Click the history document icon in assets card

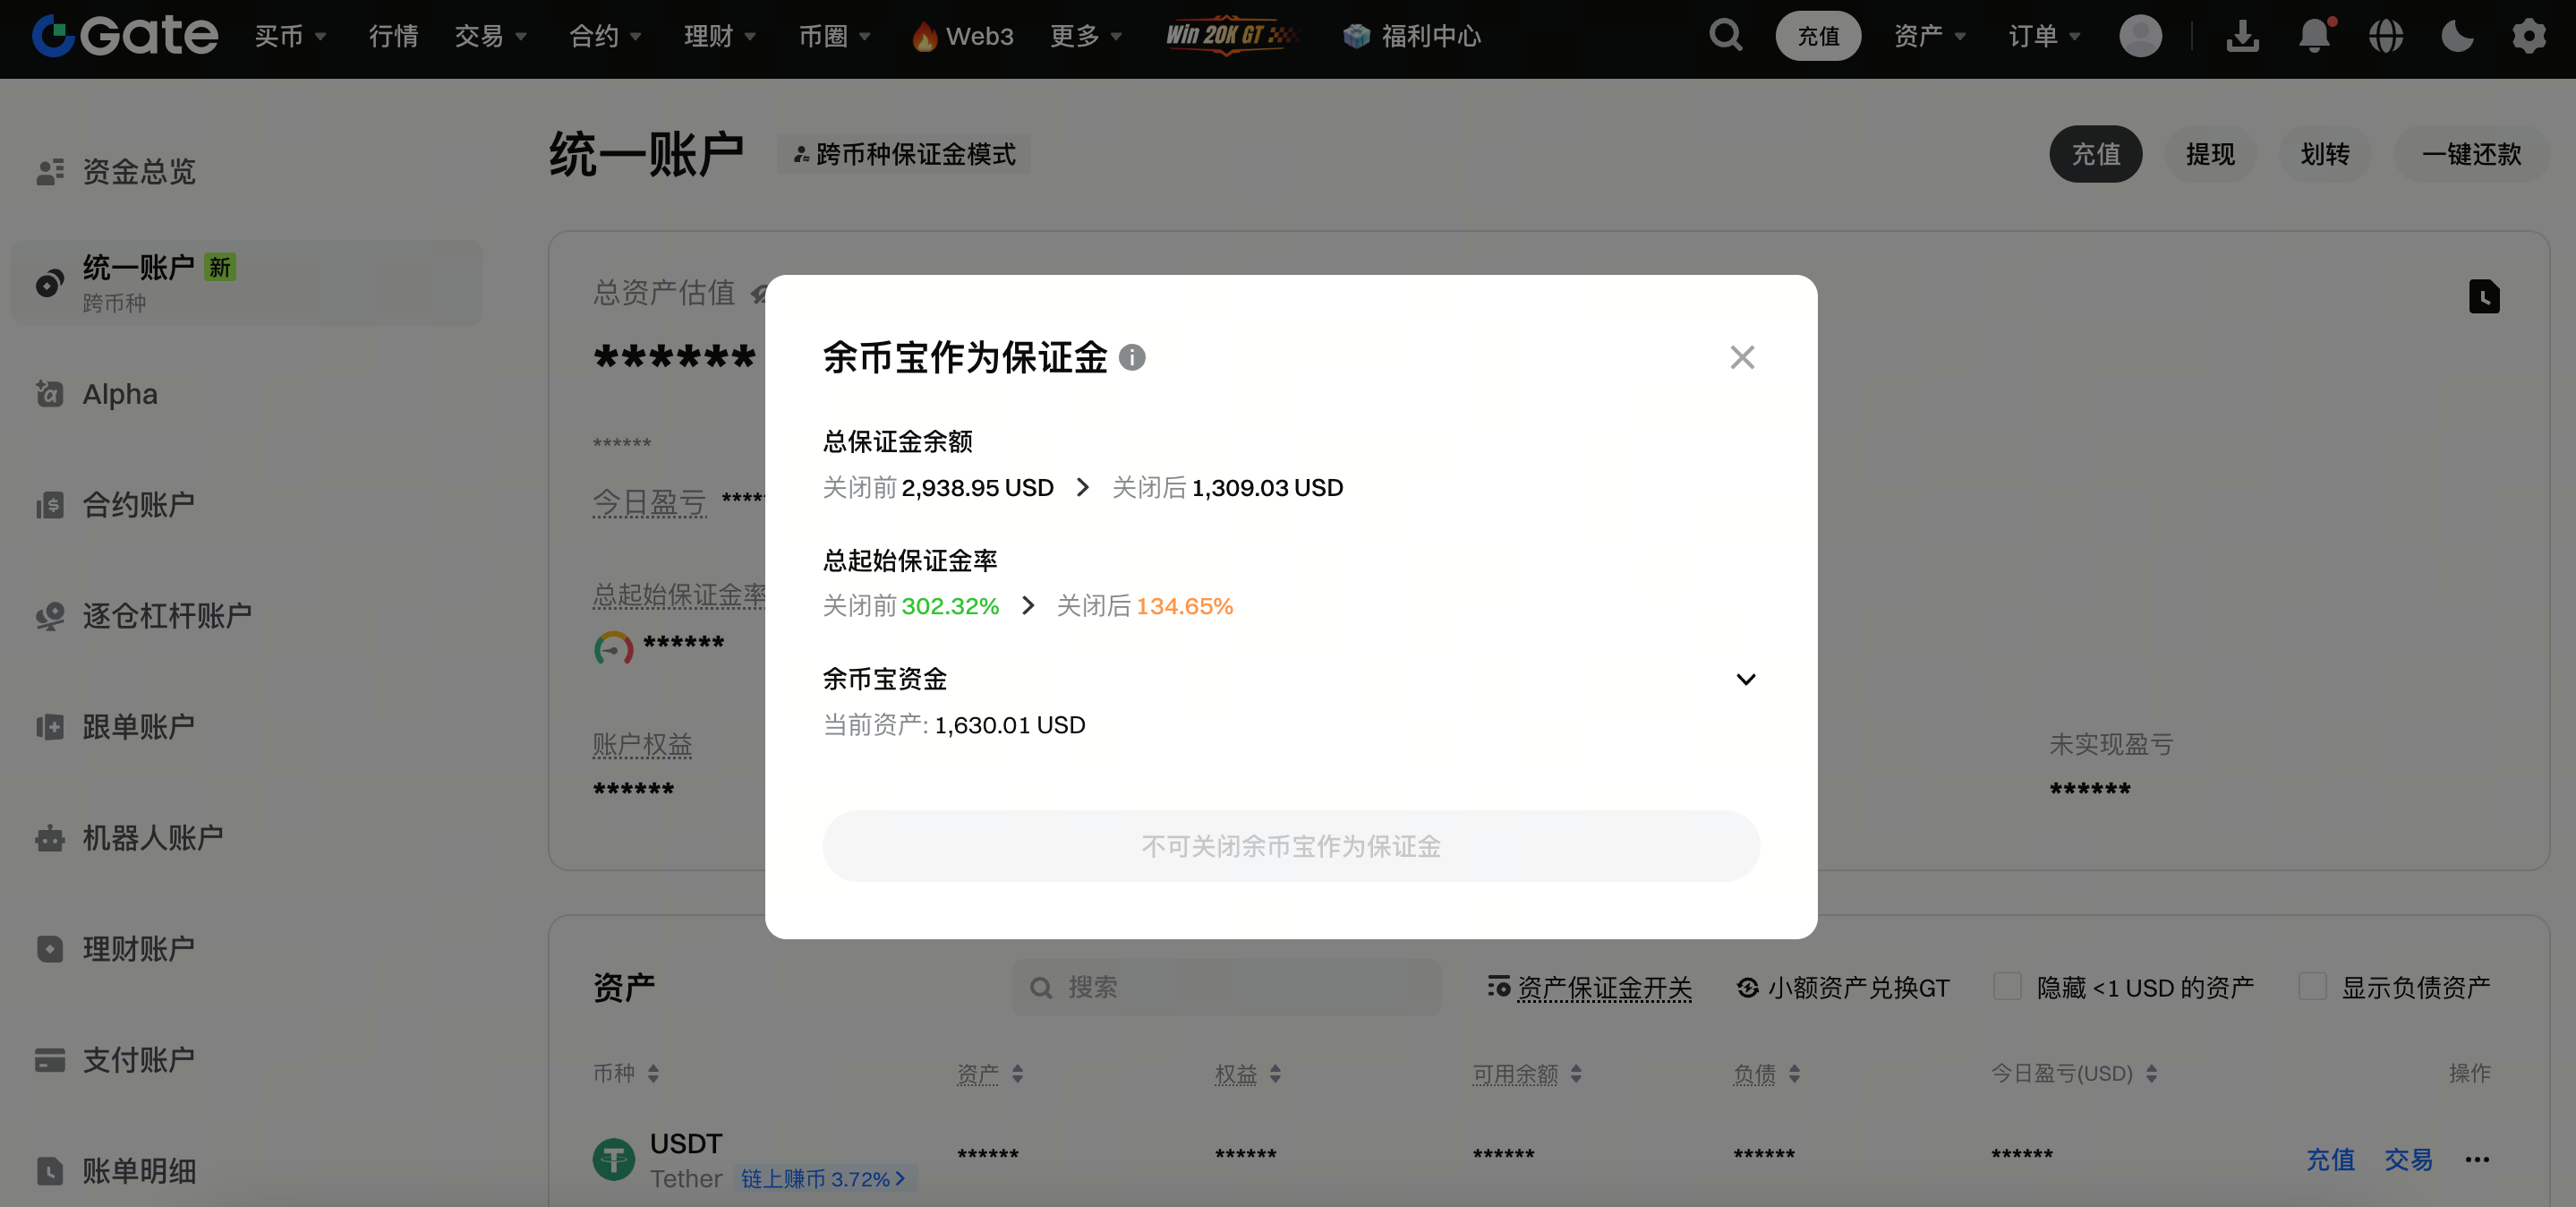pyautogui.click(x=2484, y=297)
